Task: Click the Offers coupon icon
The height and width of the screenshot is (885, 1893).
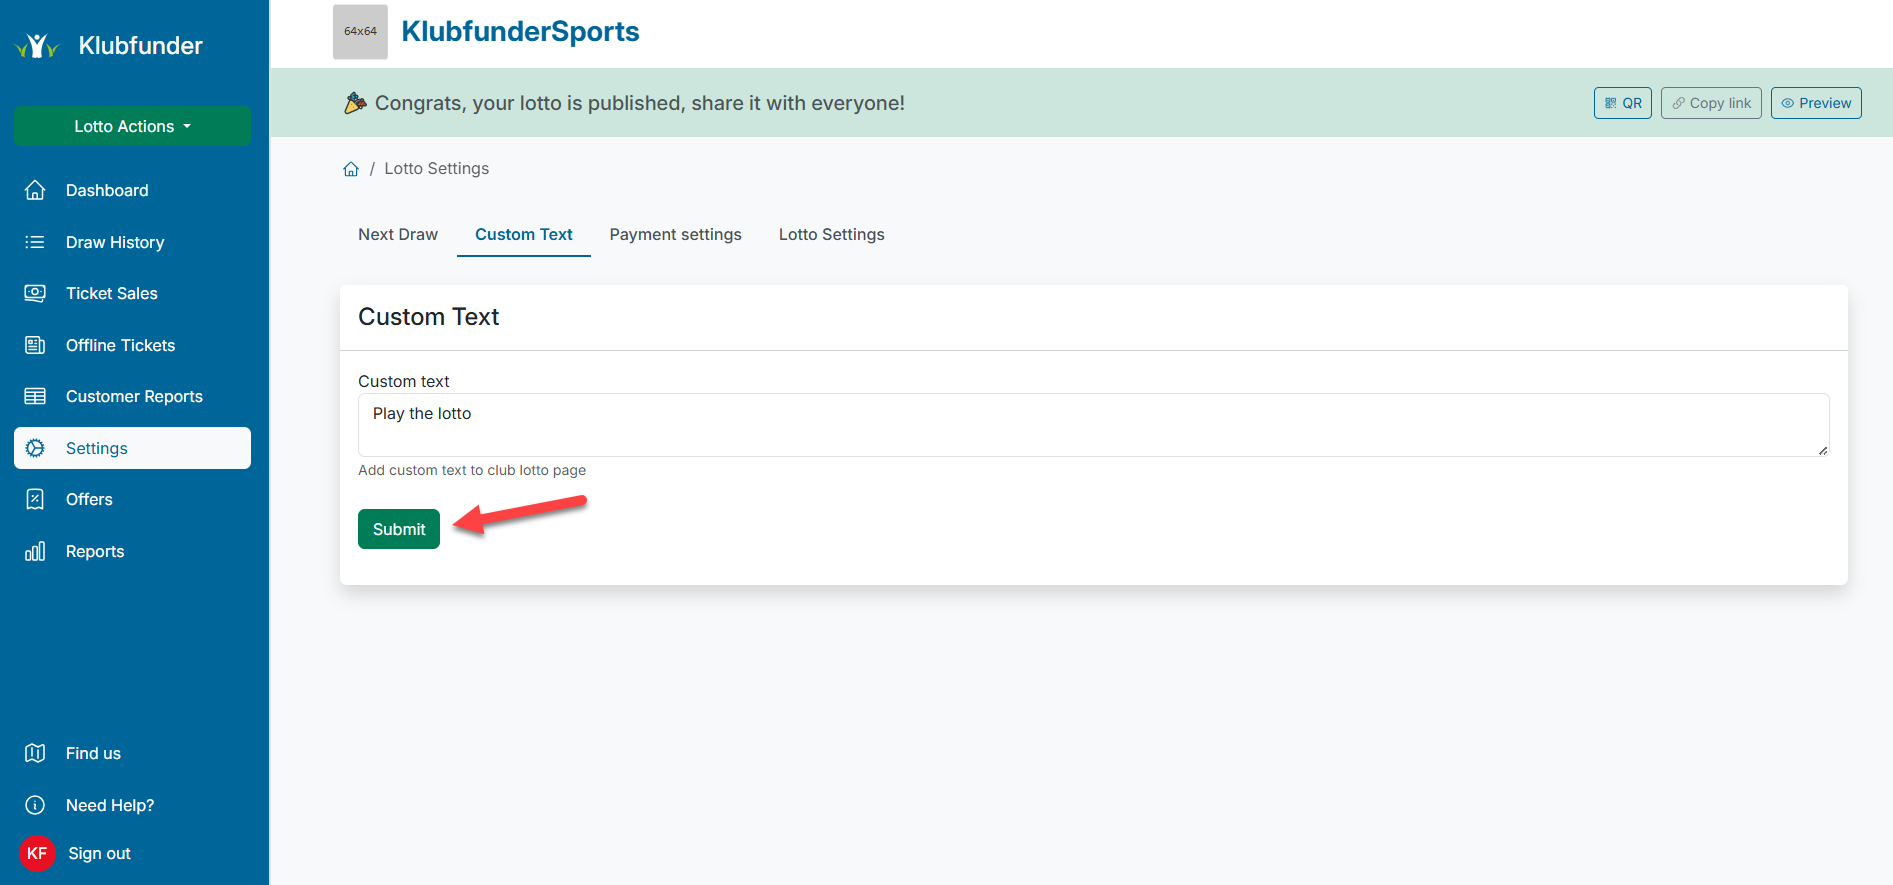Action: pyautogui.click(x=35, y=499)
